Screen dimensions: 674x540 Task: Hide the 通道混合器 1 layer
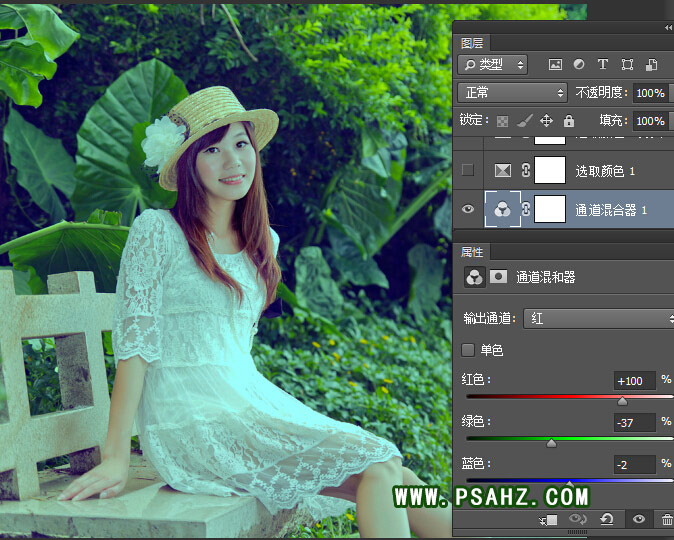[x=468, y=209]
